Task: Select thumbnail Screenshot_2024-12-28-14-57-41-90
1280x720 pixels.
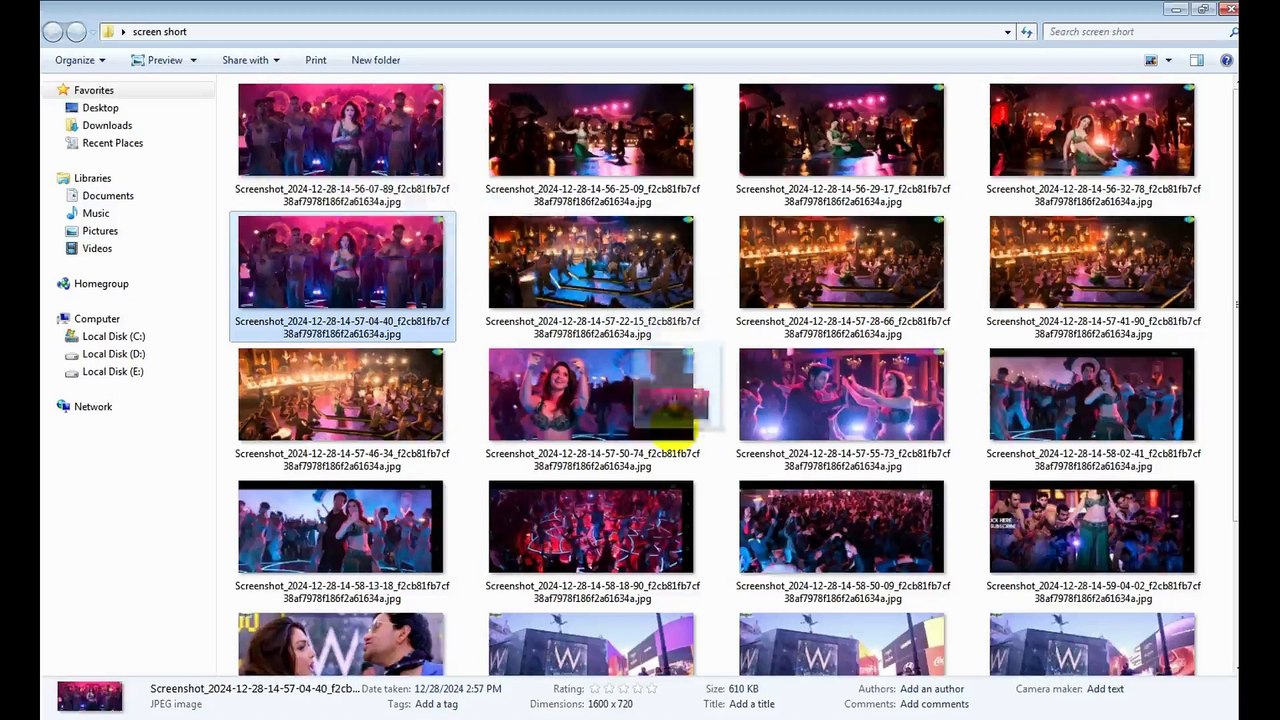Action: pos(1092,262)
